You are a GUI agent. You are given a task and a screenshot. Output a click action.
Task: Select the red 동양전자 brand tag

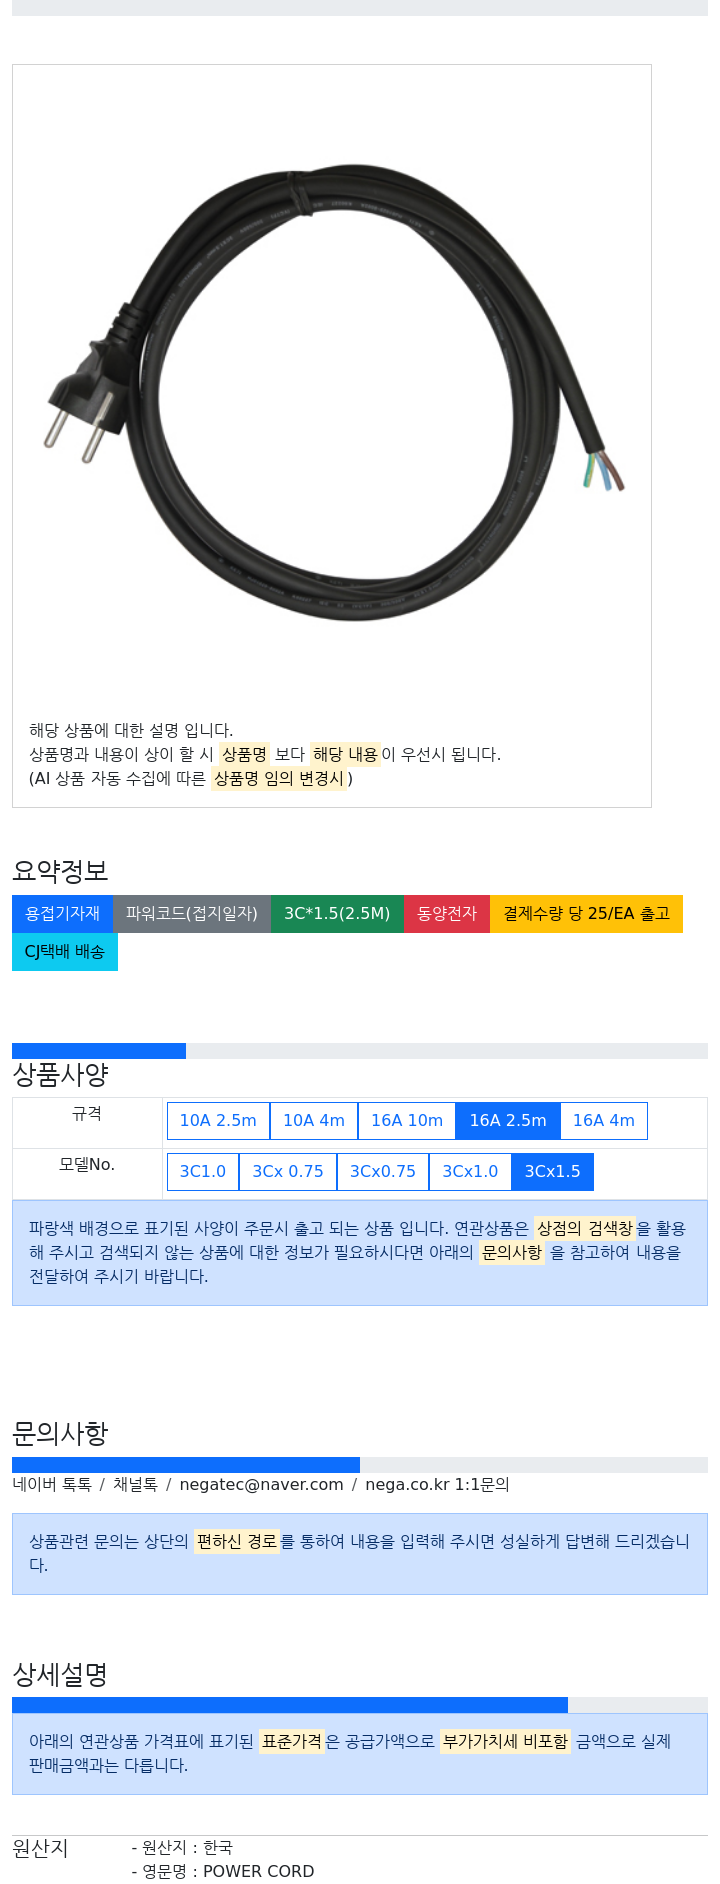tap(447, 914)
